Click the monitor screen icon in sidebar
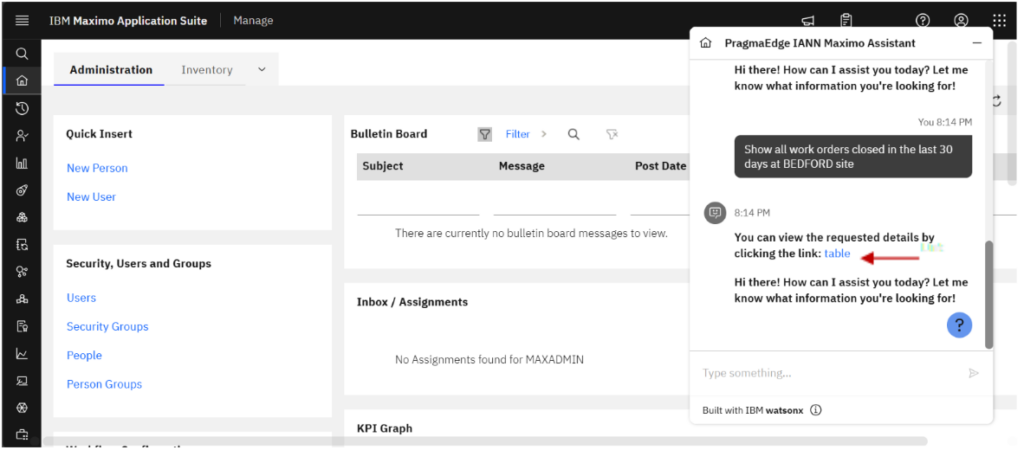 click(x=22, y=381)
